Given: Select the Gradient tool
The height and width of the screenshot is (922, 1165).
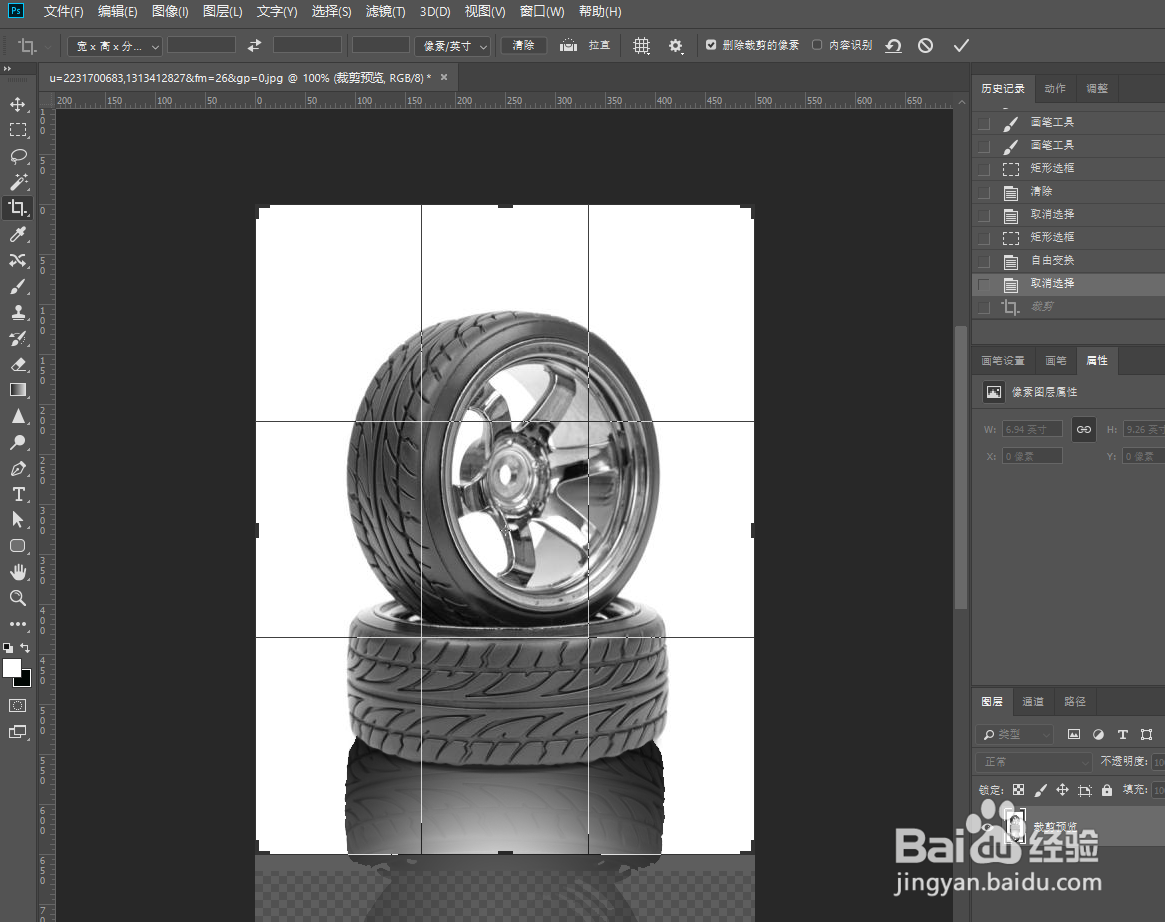Looking at the screenshot, I should [18, 391].
